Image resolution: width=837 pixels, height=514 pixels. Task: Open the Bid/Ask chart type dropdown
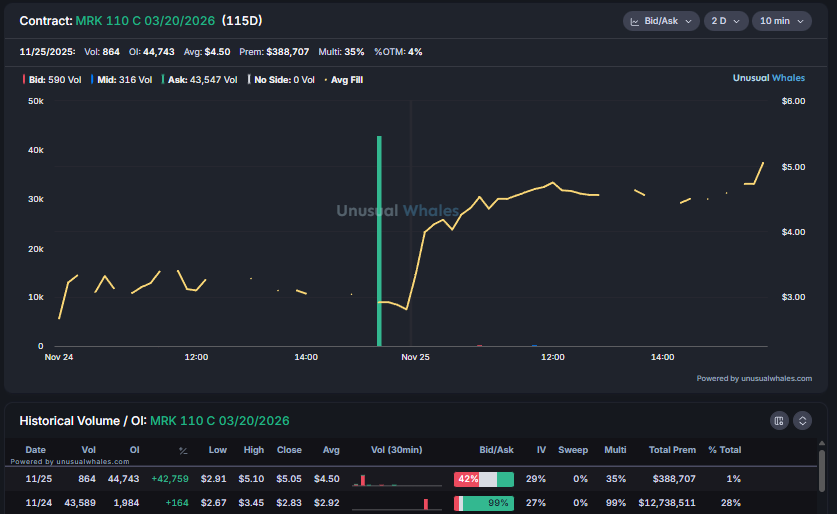[660, 21]
